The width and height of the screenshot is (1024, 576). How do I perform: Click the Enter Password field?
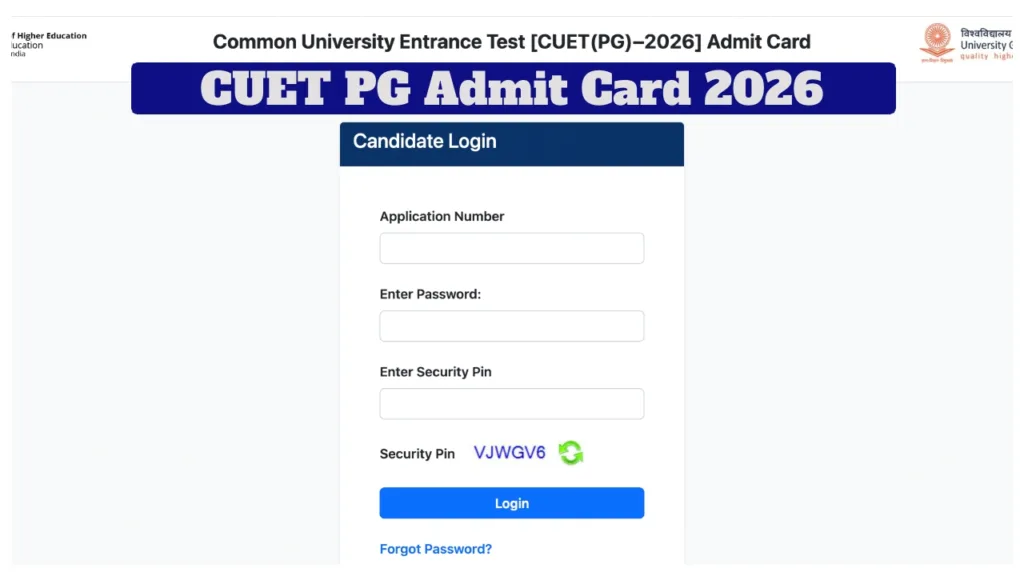coord(511,326)
